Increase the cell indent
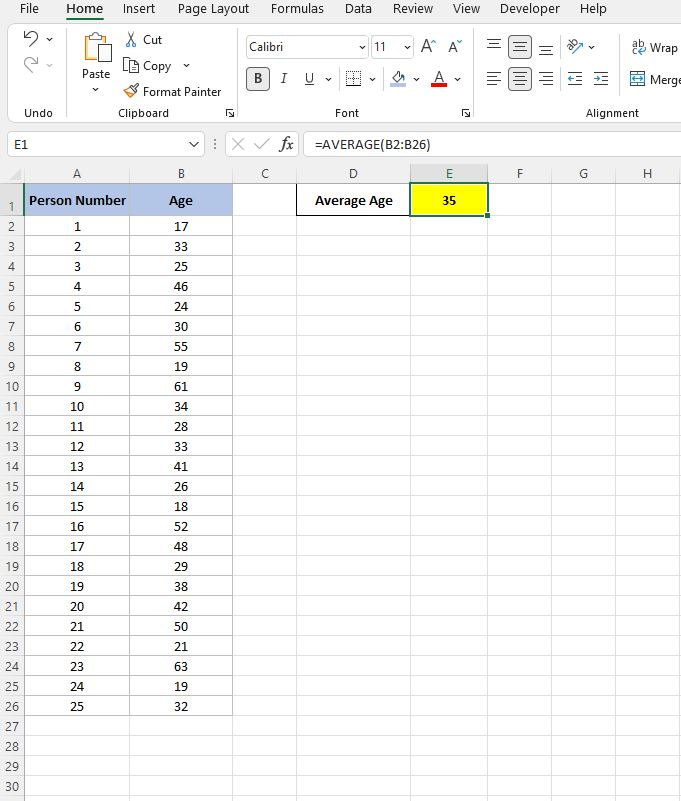681x801 pixels. pos(601,79)
